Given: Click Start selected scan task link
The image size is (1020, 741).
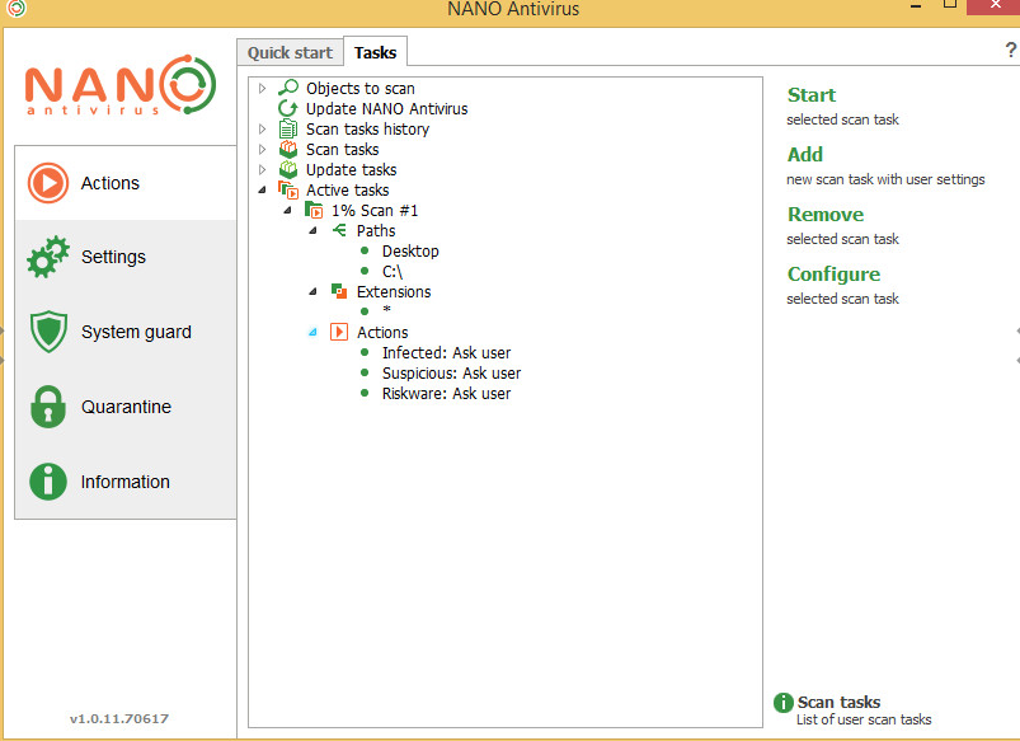Looking at the screenshot, I should click(811, 95).
